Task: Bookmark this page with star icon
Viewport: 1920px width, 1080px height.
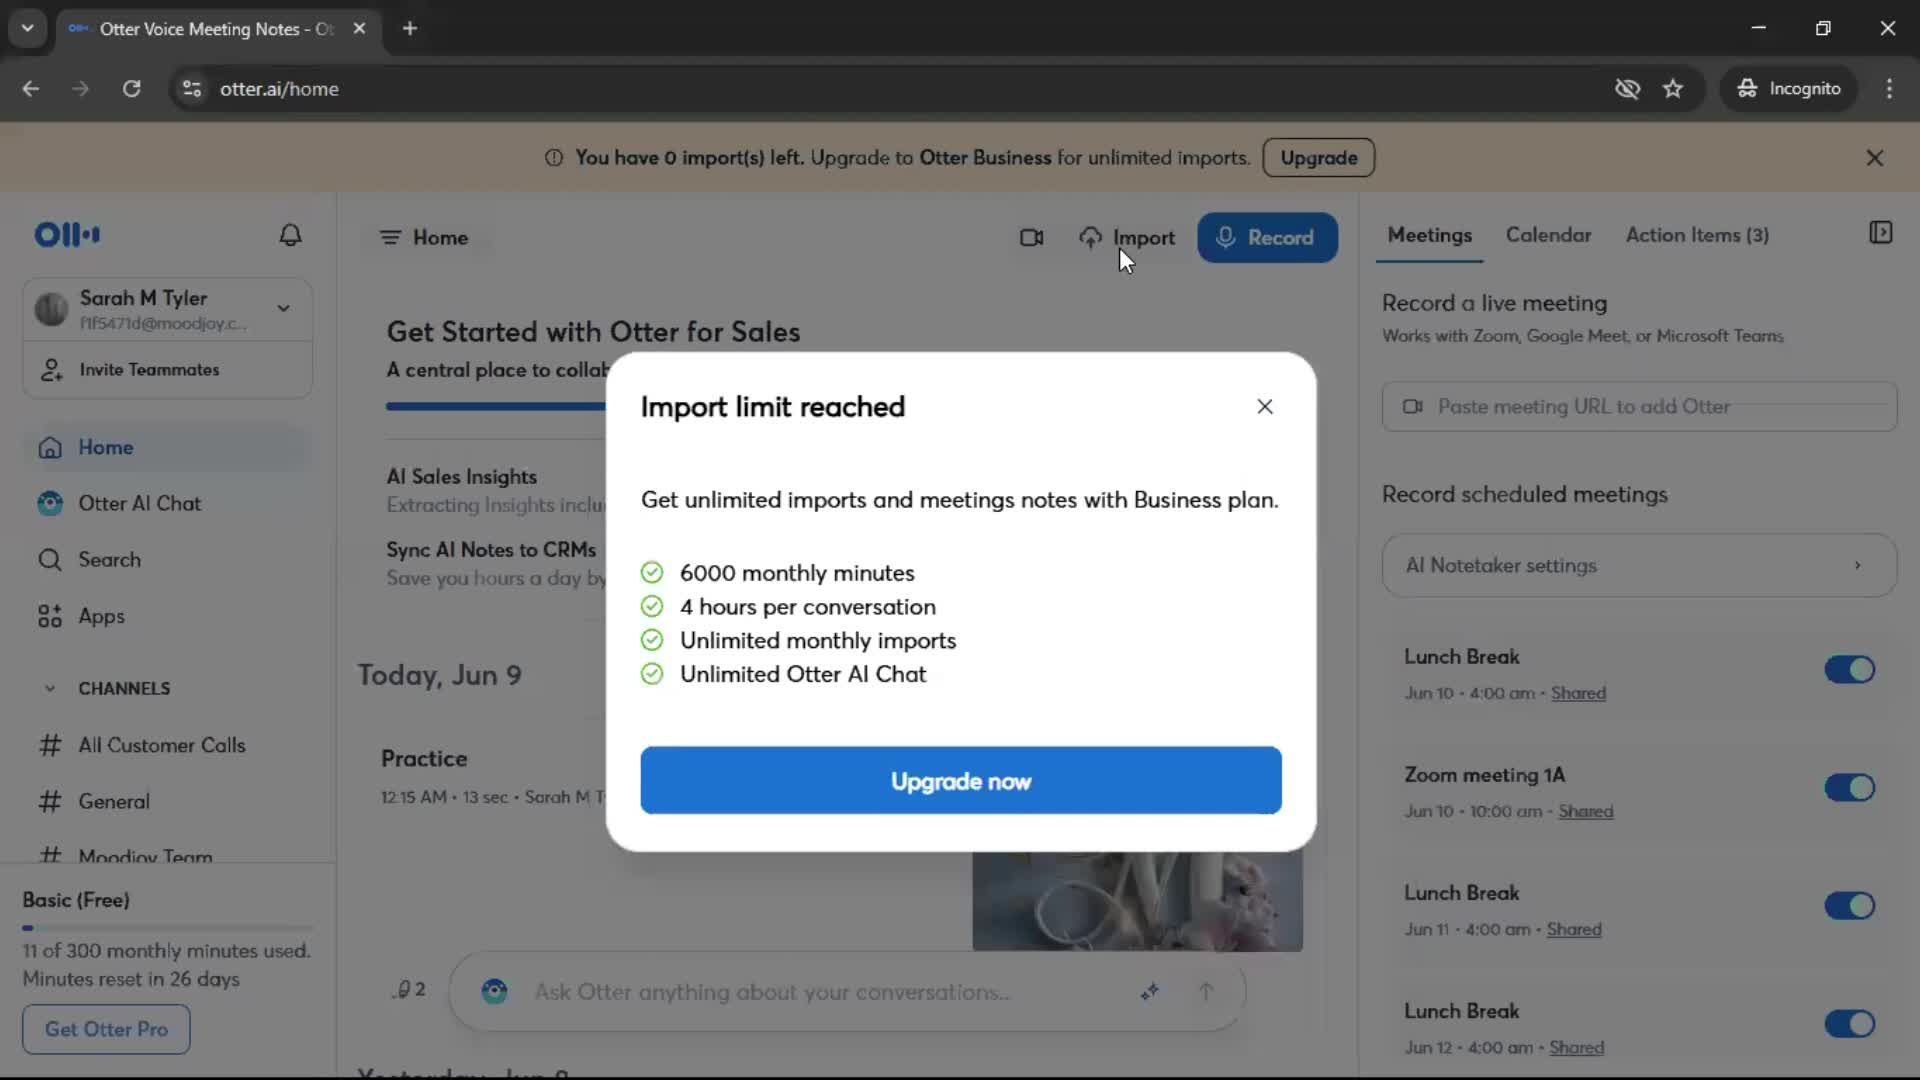Action: pyautogui.click(x=1673, y=89)
